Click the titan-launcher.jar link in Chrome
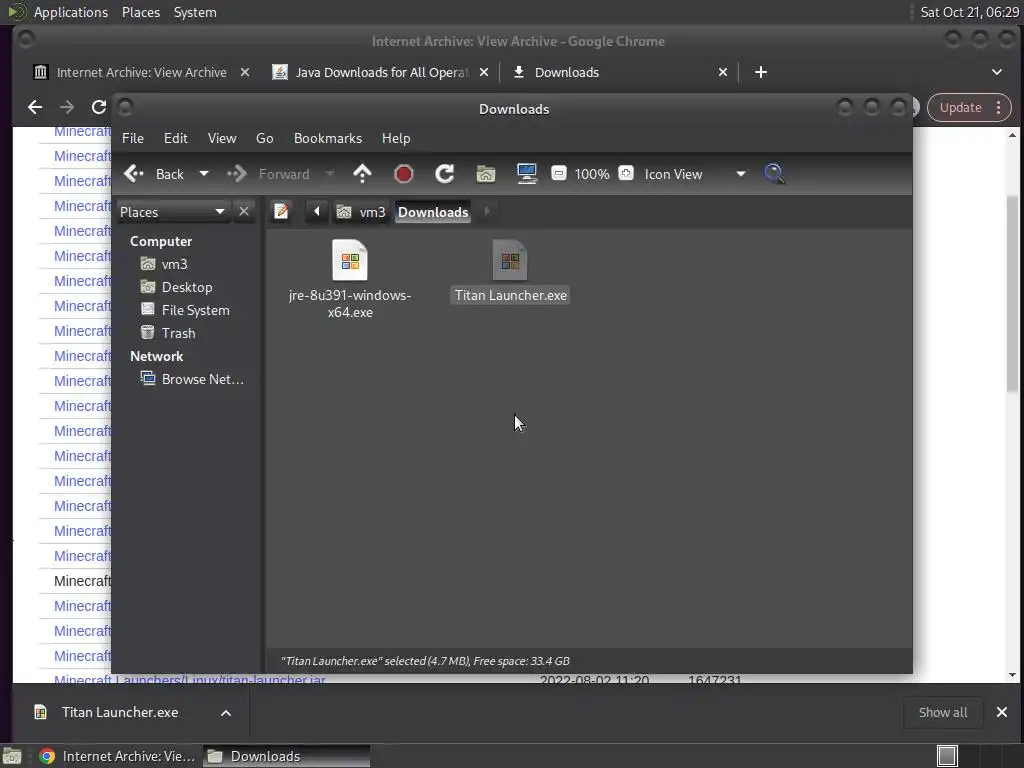The height and width of the screenshot is (768, 1024). coord(189,679)
